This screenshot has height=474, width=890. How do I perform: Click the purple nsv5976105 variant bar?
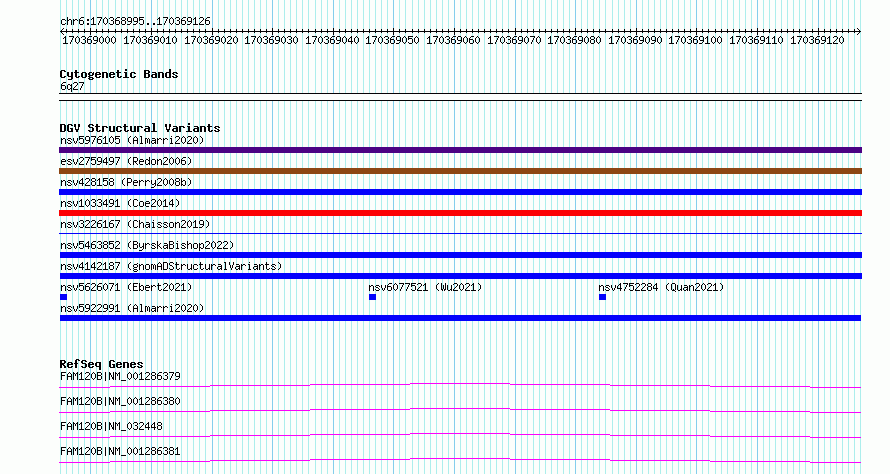[460, 150]
